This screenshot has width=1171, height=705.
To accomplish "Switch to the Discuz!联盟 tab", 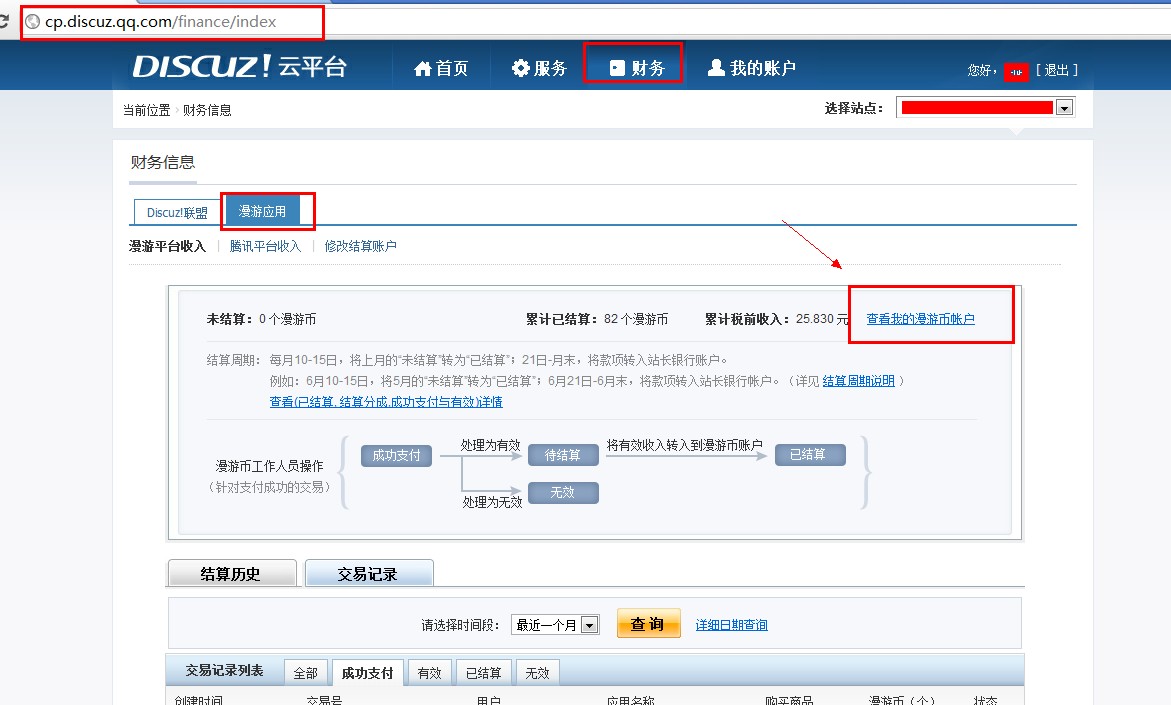I will click(177, 212).
